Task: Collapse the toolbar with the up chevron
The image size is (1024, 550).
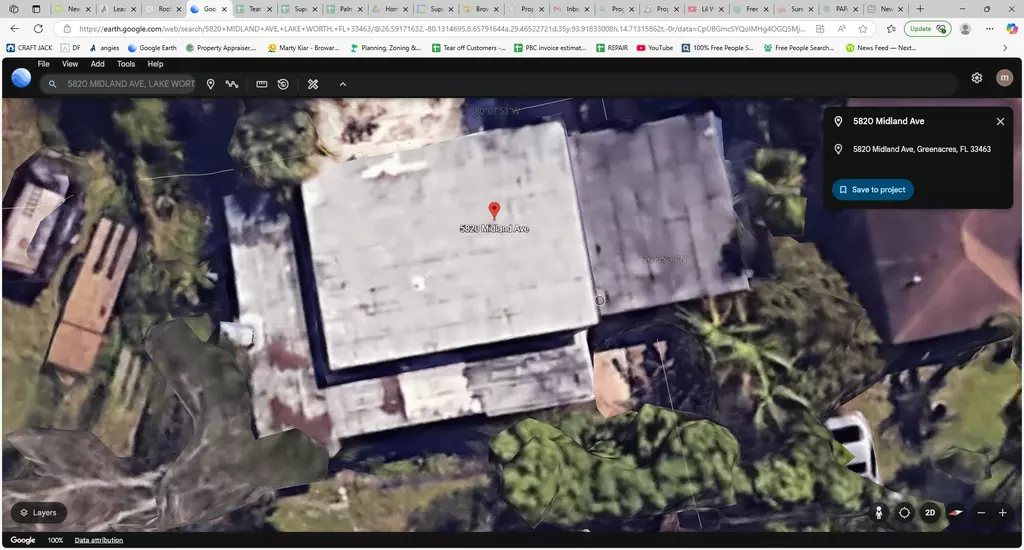Action: tap(343, 84)
